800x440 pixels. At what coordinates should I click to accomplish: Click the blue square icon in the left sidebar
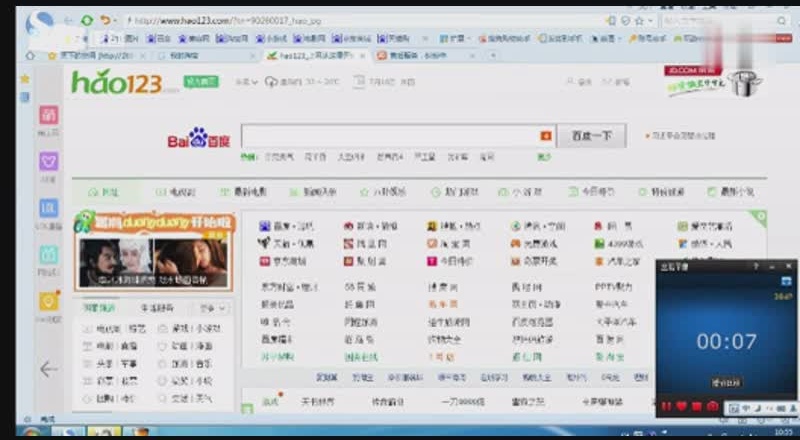pyautogui.click(x=49, y=208)
